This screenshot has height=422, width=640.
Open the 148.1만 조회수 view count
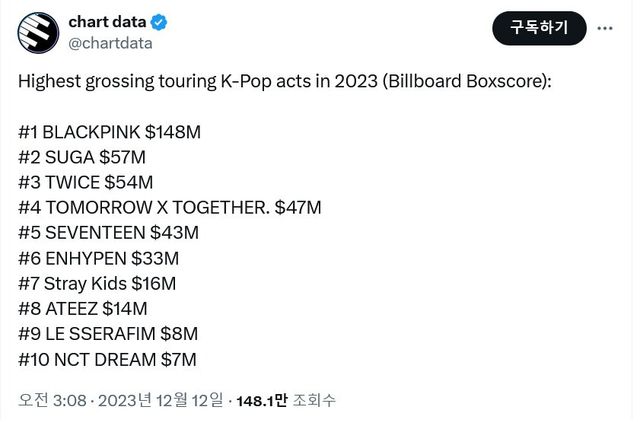pos(285,400)
